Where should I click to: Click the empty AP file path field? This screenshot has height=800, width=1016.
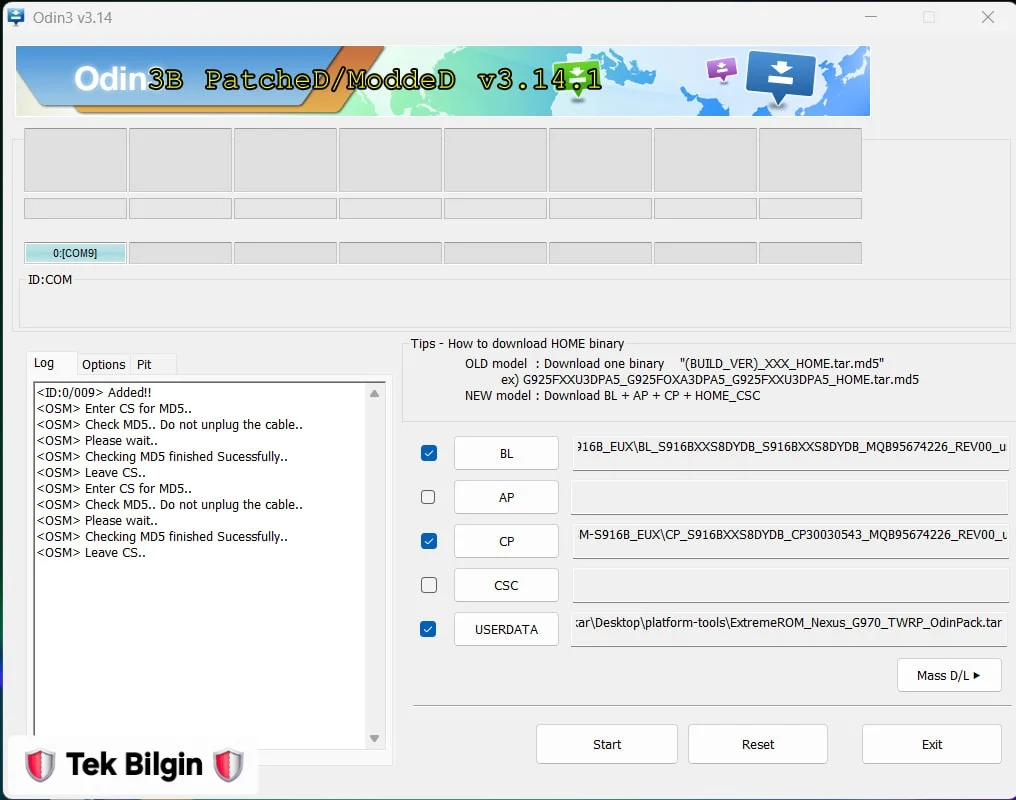pyautogui.click(x=790, y=497)
